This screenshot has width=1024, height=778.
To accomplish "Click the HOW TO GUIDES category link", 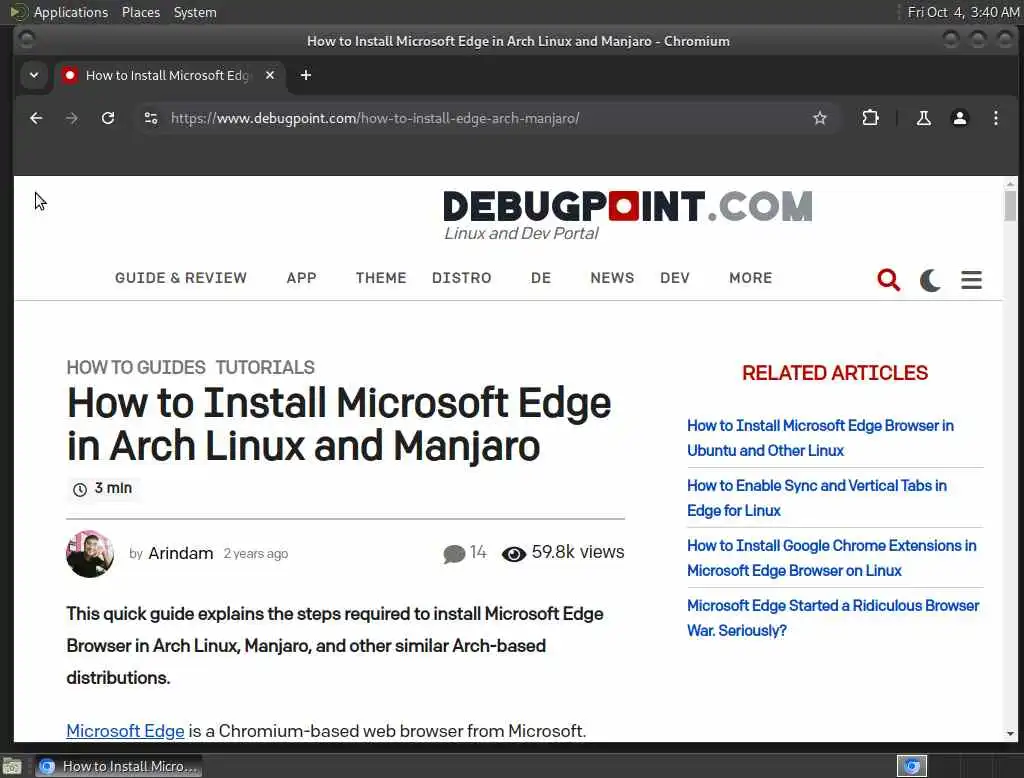I will (136, 368).
